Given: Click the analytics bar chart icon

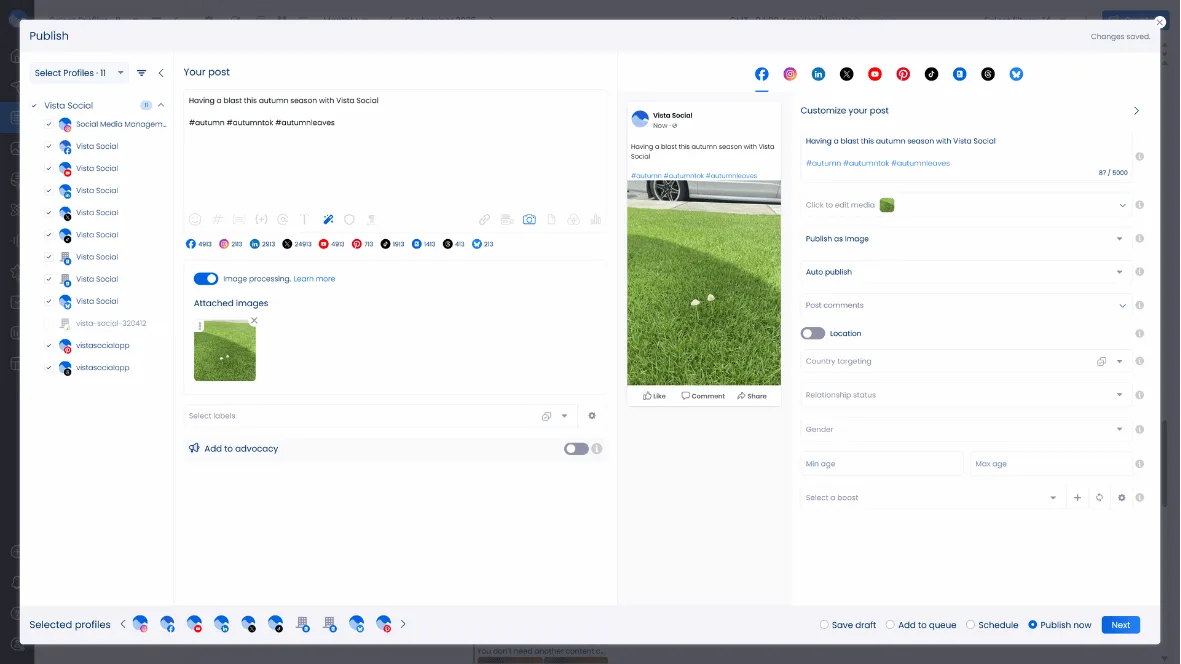Looking at the screenshot, I should [x=596, y=219].
